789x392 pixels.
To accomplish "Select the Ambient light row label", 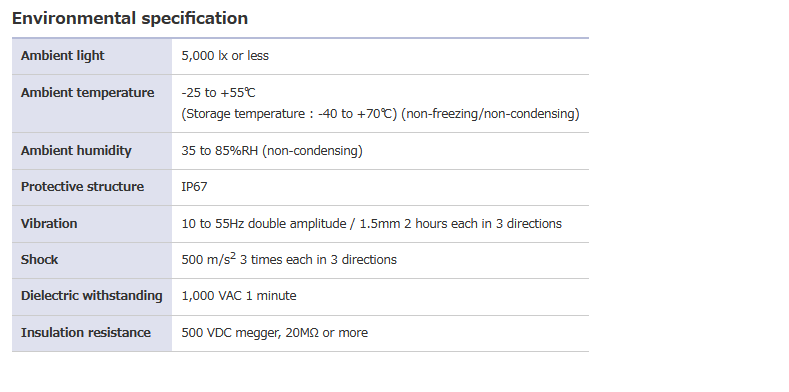I will click(x=62, y=56).
